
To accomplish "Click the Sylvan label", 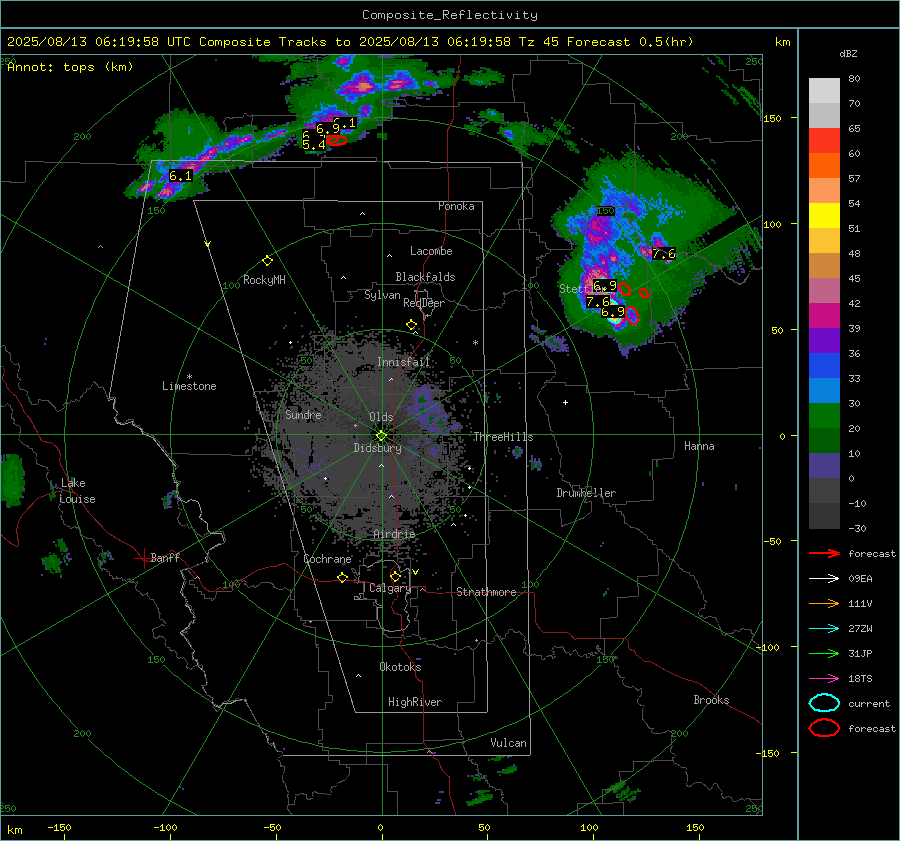I will tap(382, 295).
